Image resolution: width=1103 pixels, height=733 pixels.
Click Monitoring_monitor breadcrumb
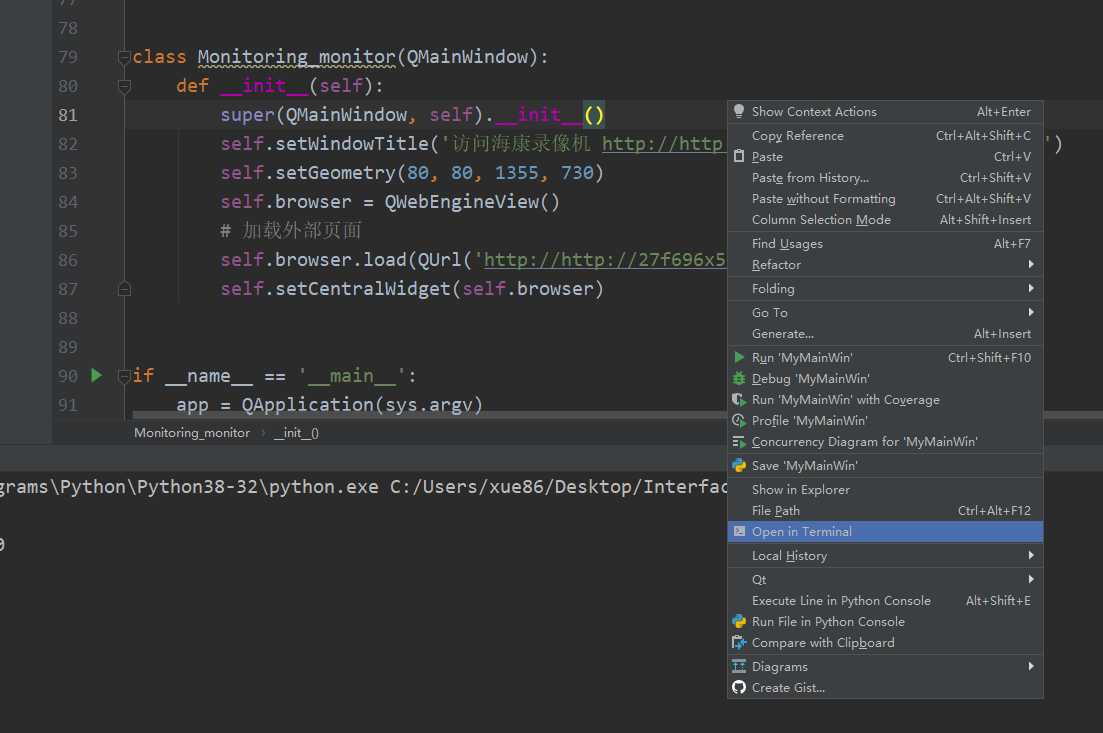pos(191,433)
